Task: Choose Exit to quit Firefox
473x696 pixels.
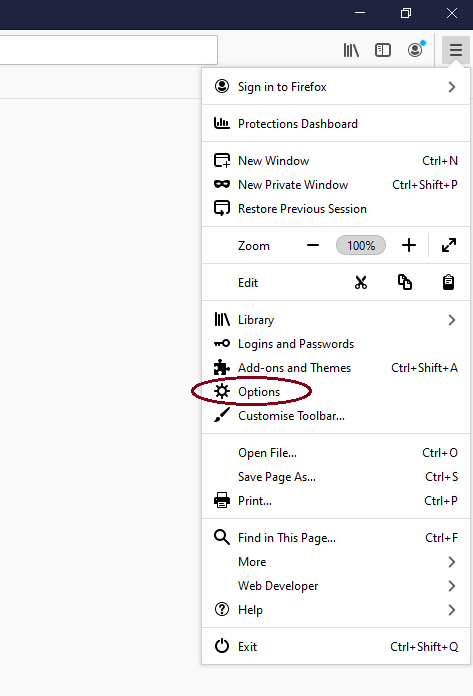Action: pos(336,647)
